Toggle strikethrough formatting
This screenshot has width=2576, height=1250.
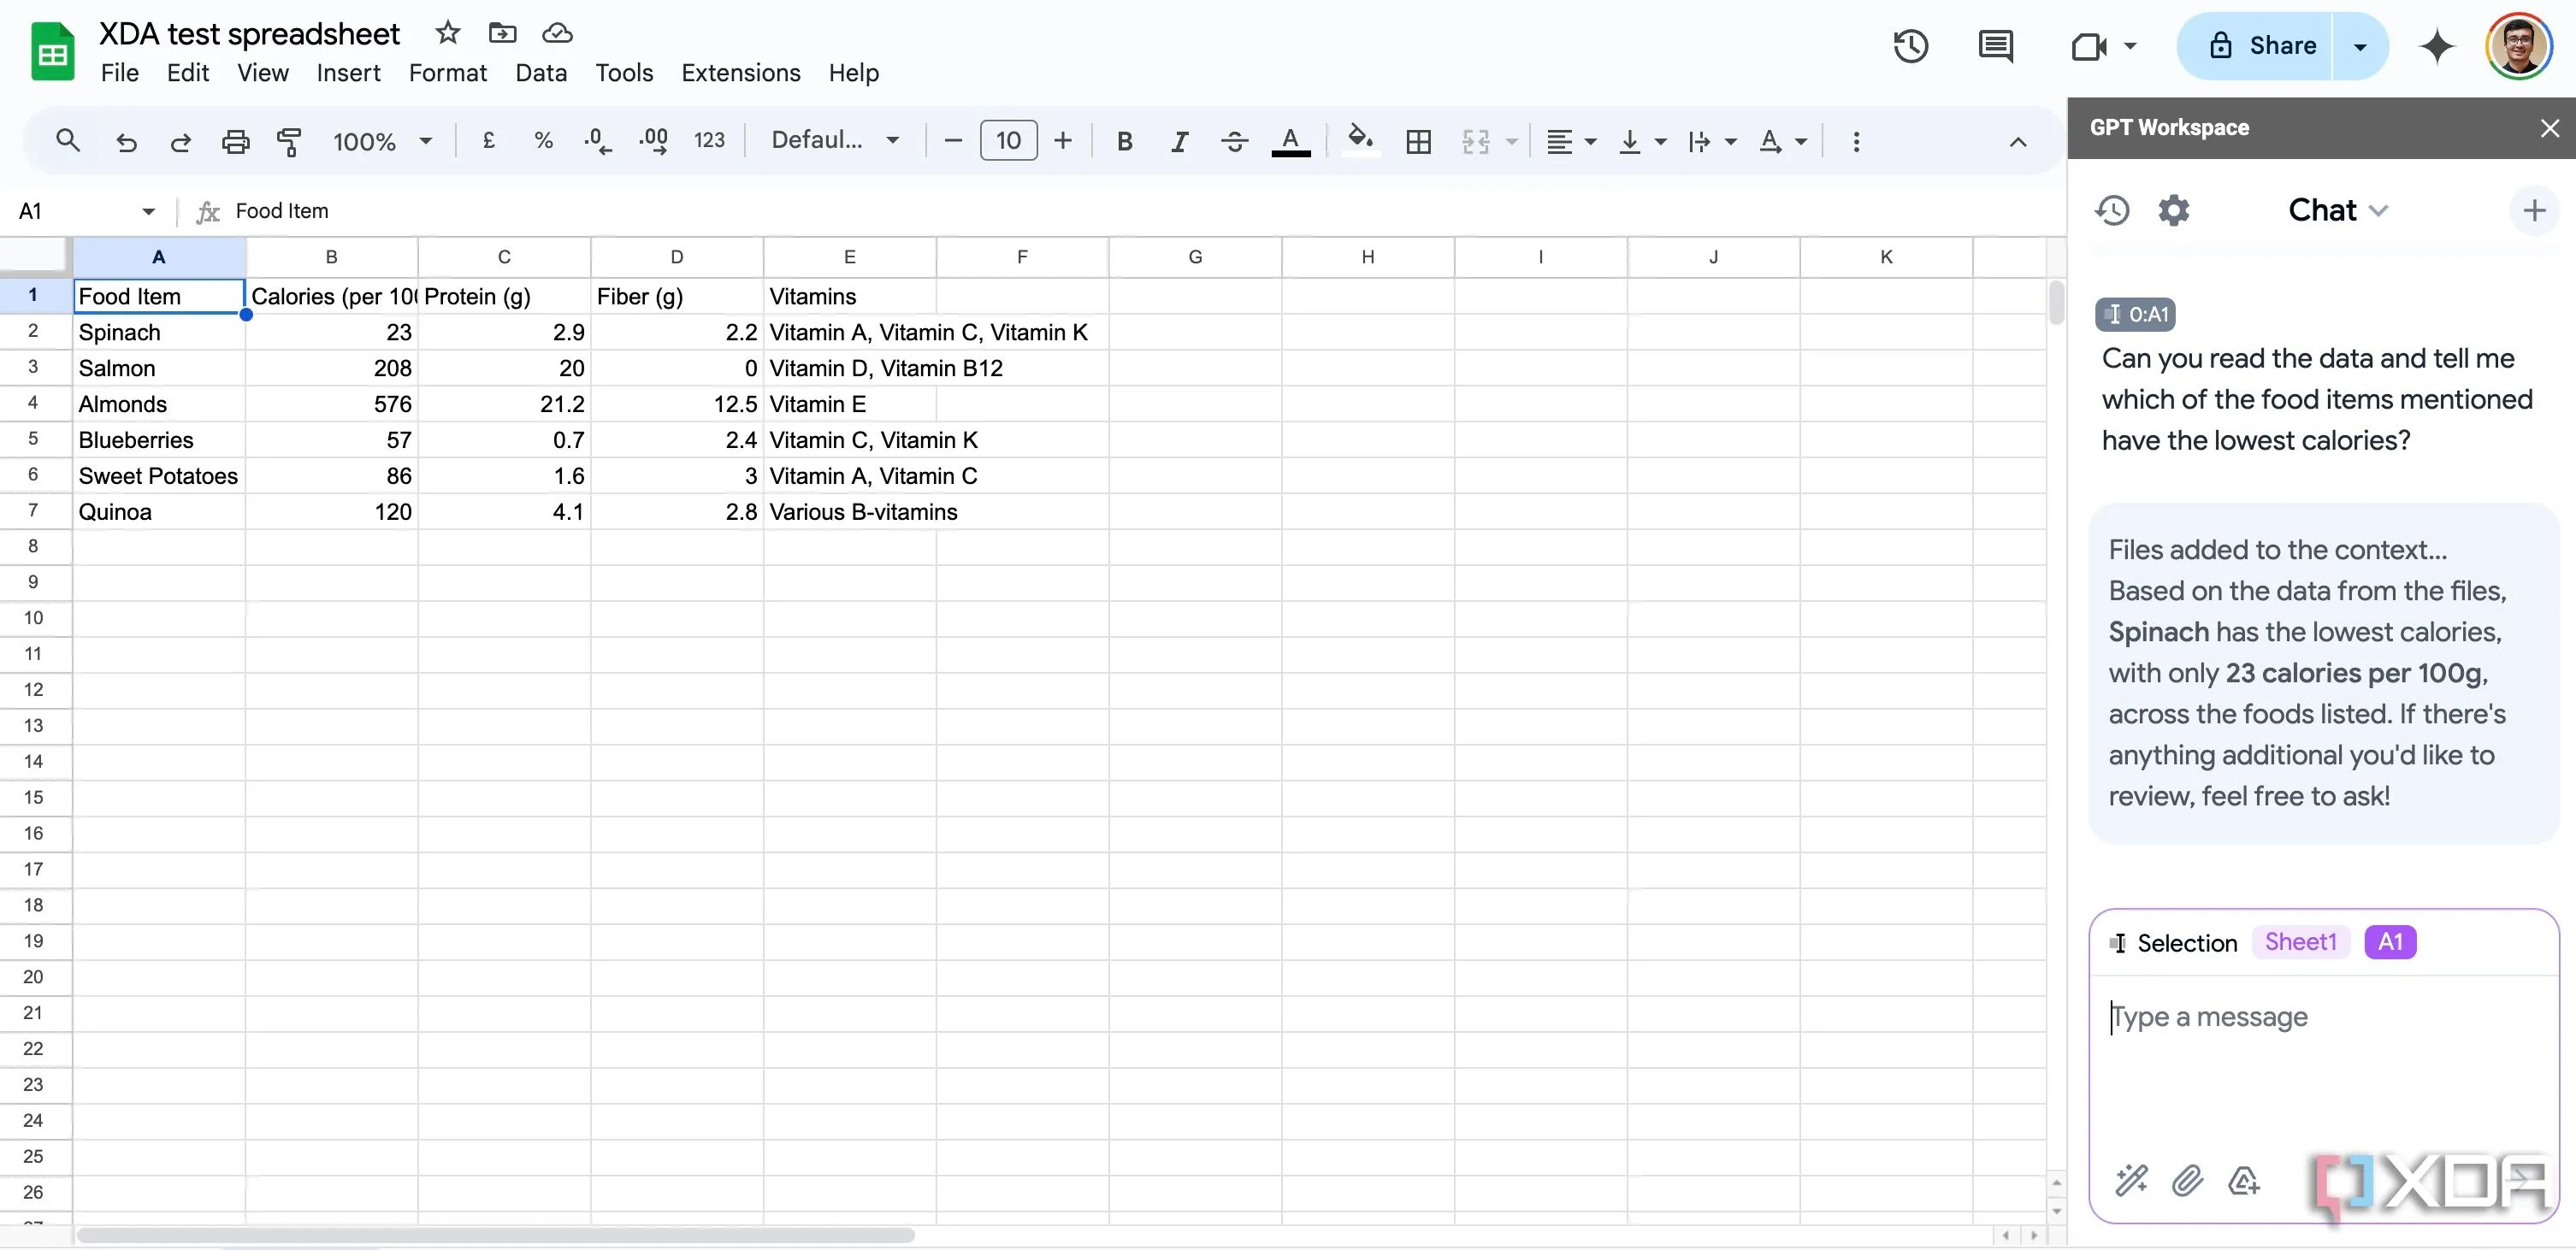(x=1234, y=141)
